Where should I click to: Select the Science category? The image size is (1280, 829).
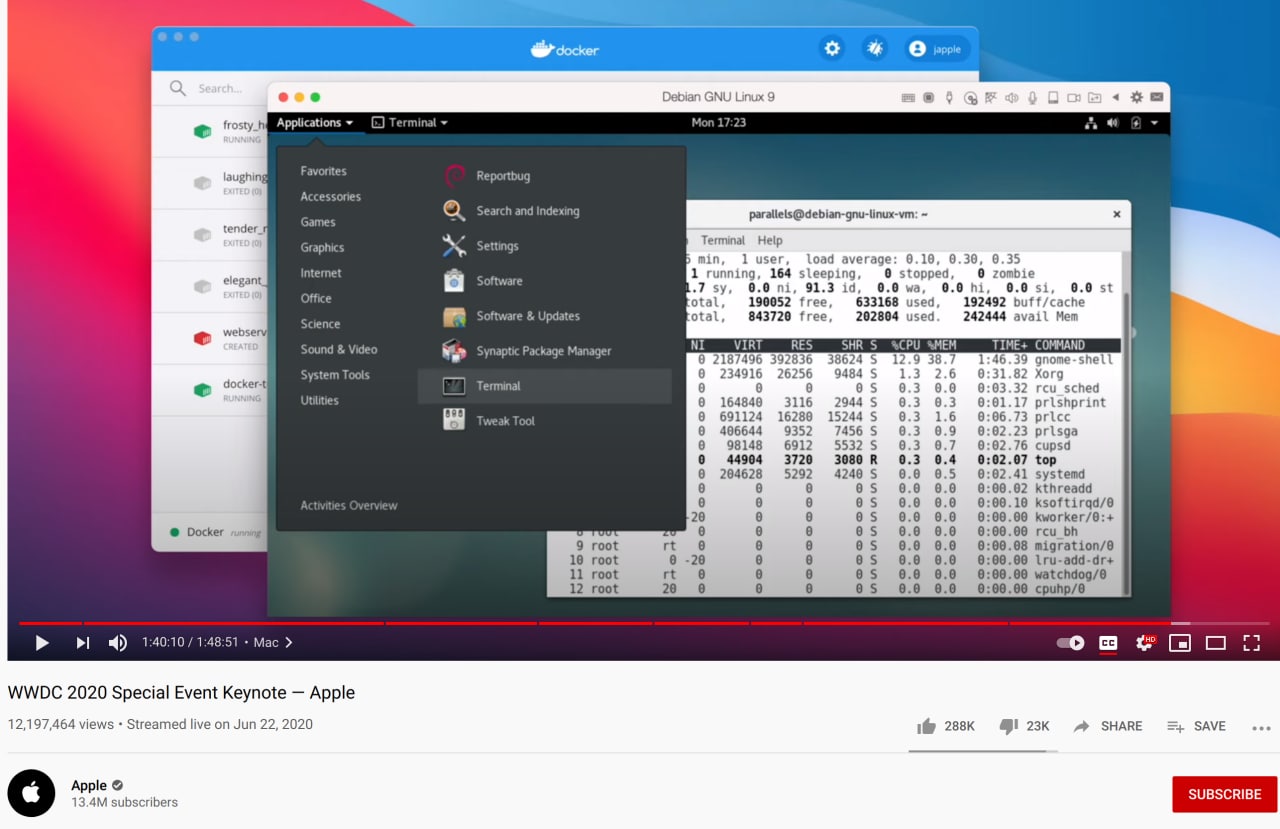pyautogui.click(x=320, y=324)
